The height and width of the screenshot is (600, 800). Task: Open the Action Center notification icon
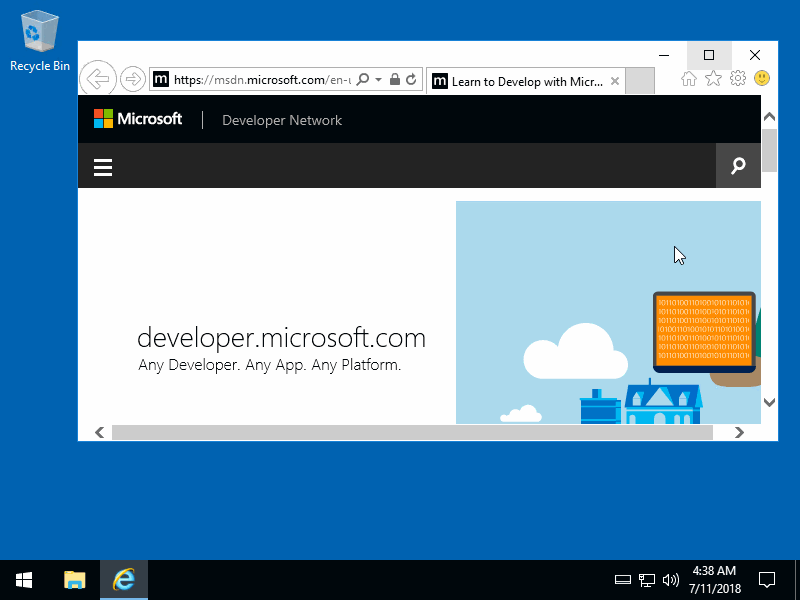point(767,580)
